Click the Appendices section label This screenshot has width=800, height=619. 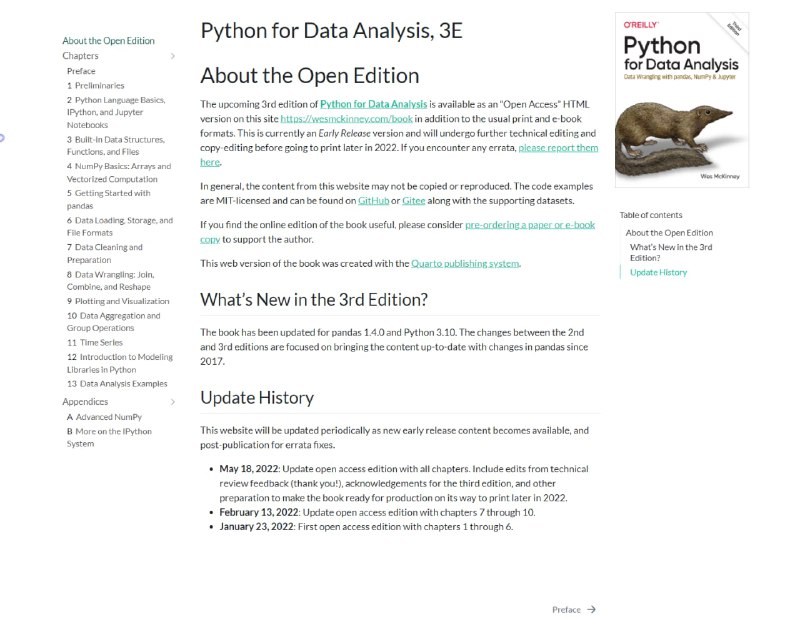pos(85,402)
